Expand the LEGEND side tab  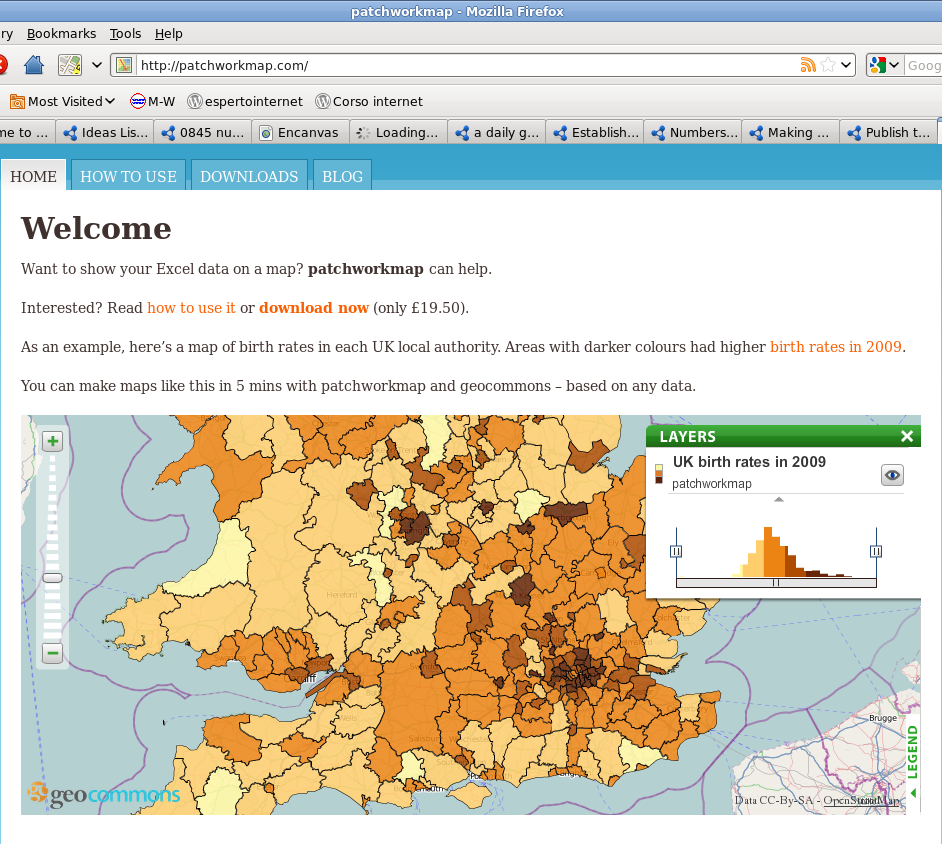tap(913, 761)
